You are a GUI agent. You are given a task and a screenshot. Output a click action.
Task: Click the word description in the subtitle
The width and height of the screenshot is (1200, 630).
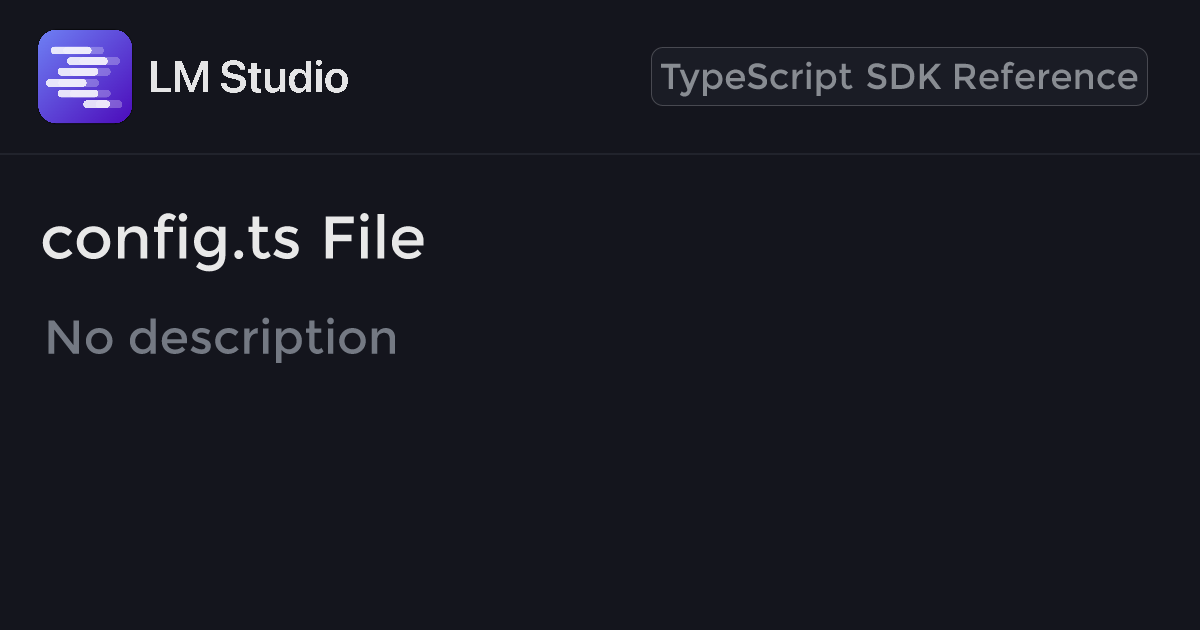point(263,338)
